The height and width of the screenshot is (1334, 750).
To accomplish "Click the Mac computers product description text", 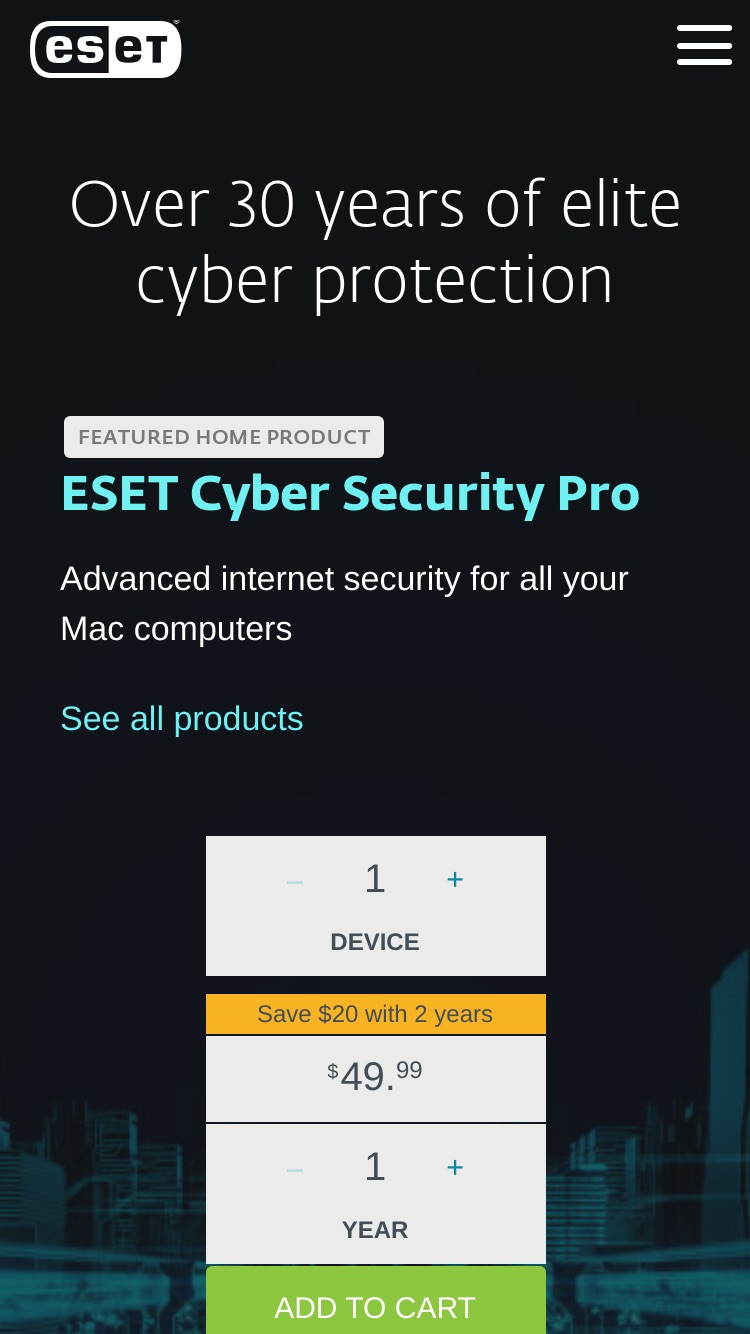I will click(344, 604).
